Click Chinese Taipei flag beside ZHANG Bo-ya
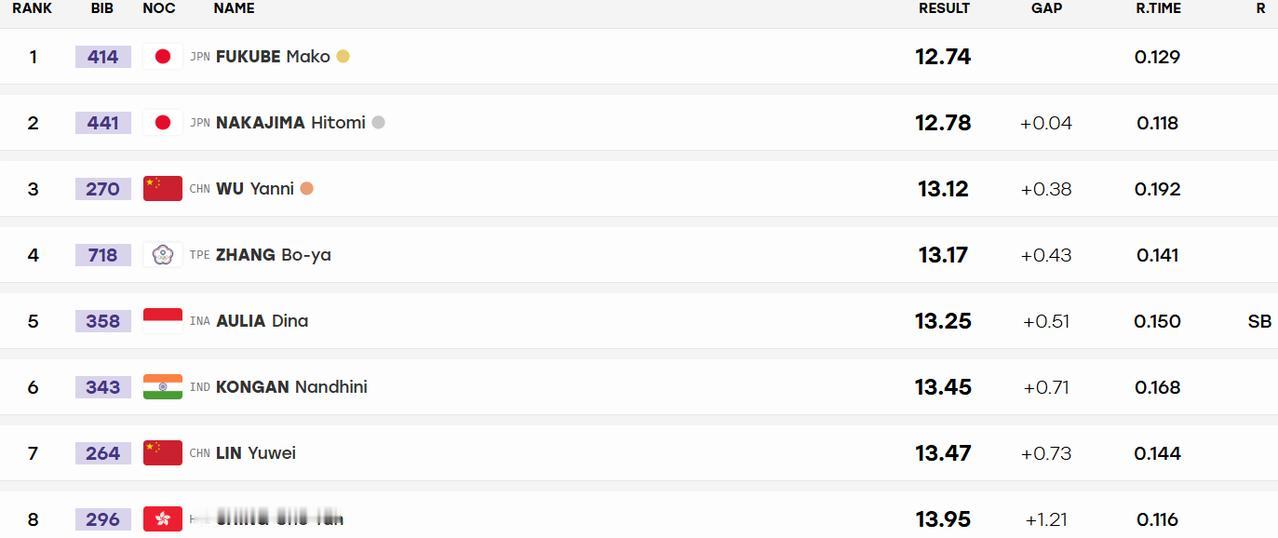Image resolution: width=1278 pixels, height=538 pixels. coord(162,255)
